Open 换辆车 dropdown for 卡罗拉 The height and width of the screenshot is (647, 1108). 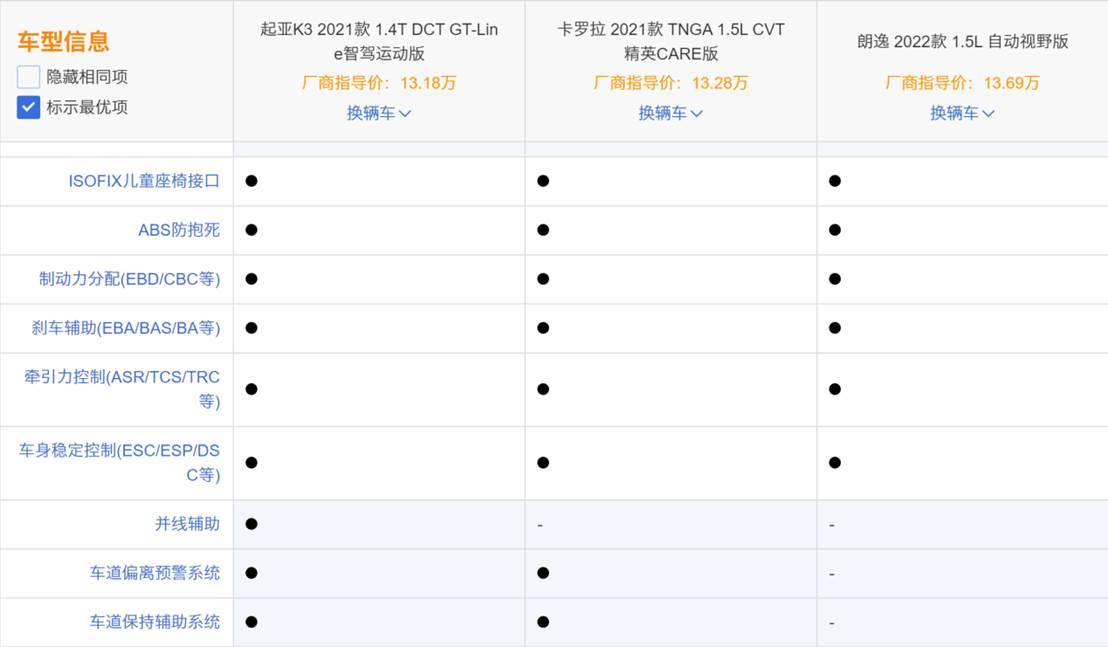[670, 113]
